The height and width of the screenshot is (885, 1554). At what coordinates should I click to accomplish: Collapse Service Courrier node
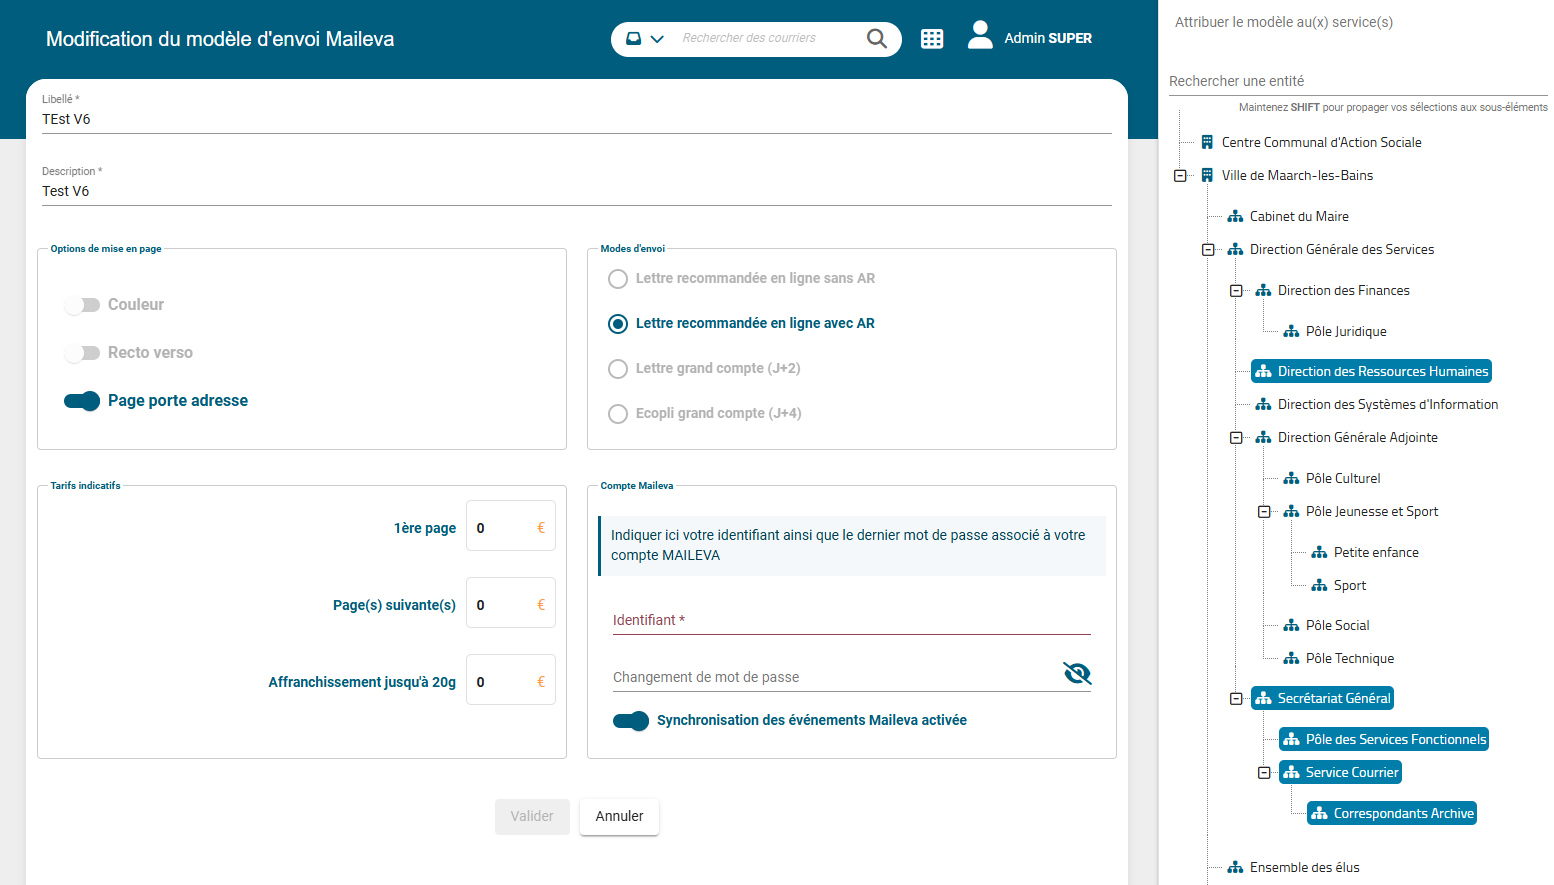1264,773
